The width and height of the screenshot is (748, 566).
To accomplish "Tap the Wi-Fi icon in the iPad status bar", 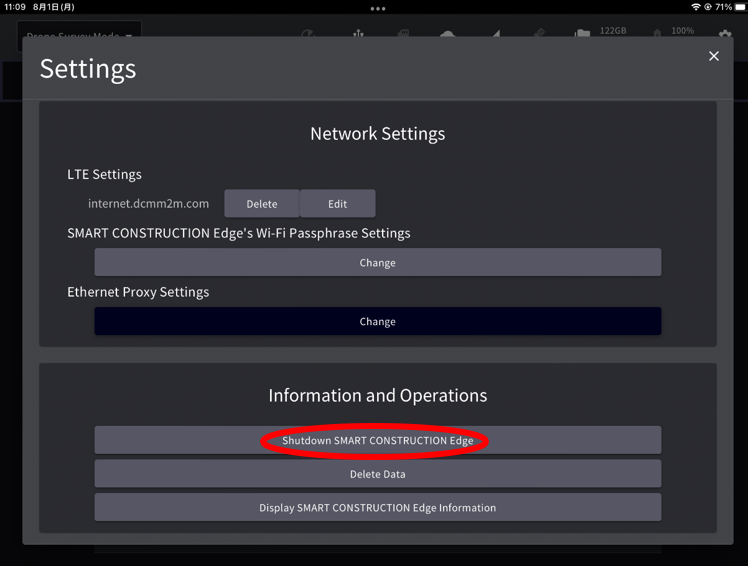I will (696, 7).
